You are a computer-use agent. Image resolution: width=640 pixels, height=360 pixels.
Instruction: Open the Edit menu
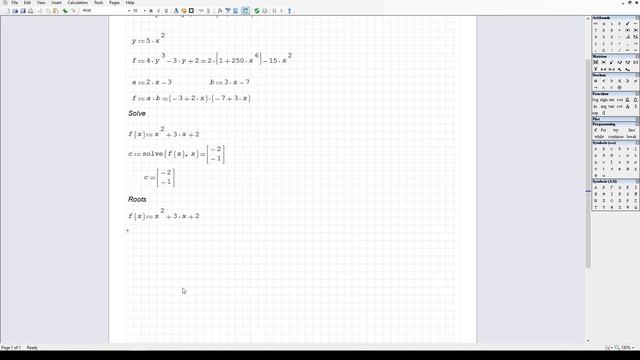click(27, 3)
